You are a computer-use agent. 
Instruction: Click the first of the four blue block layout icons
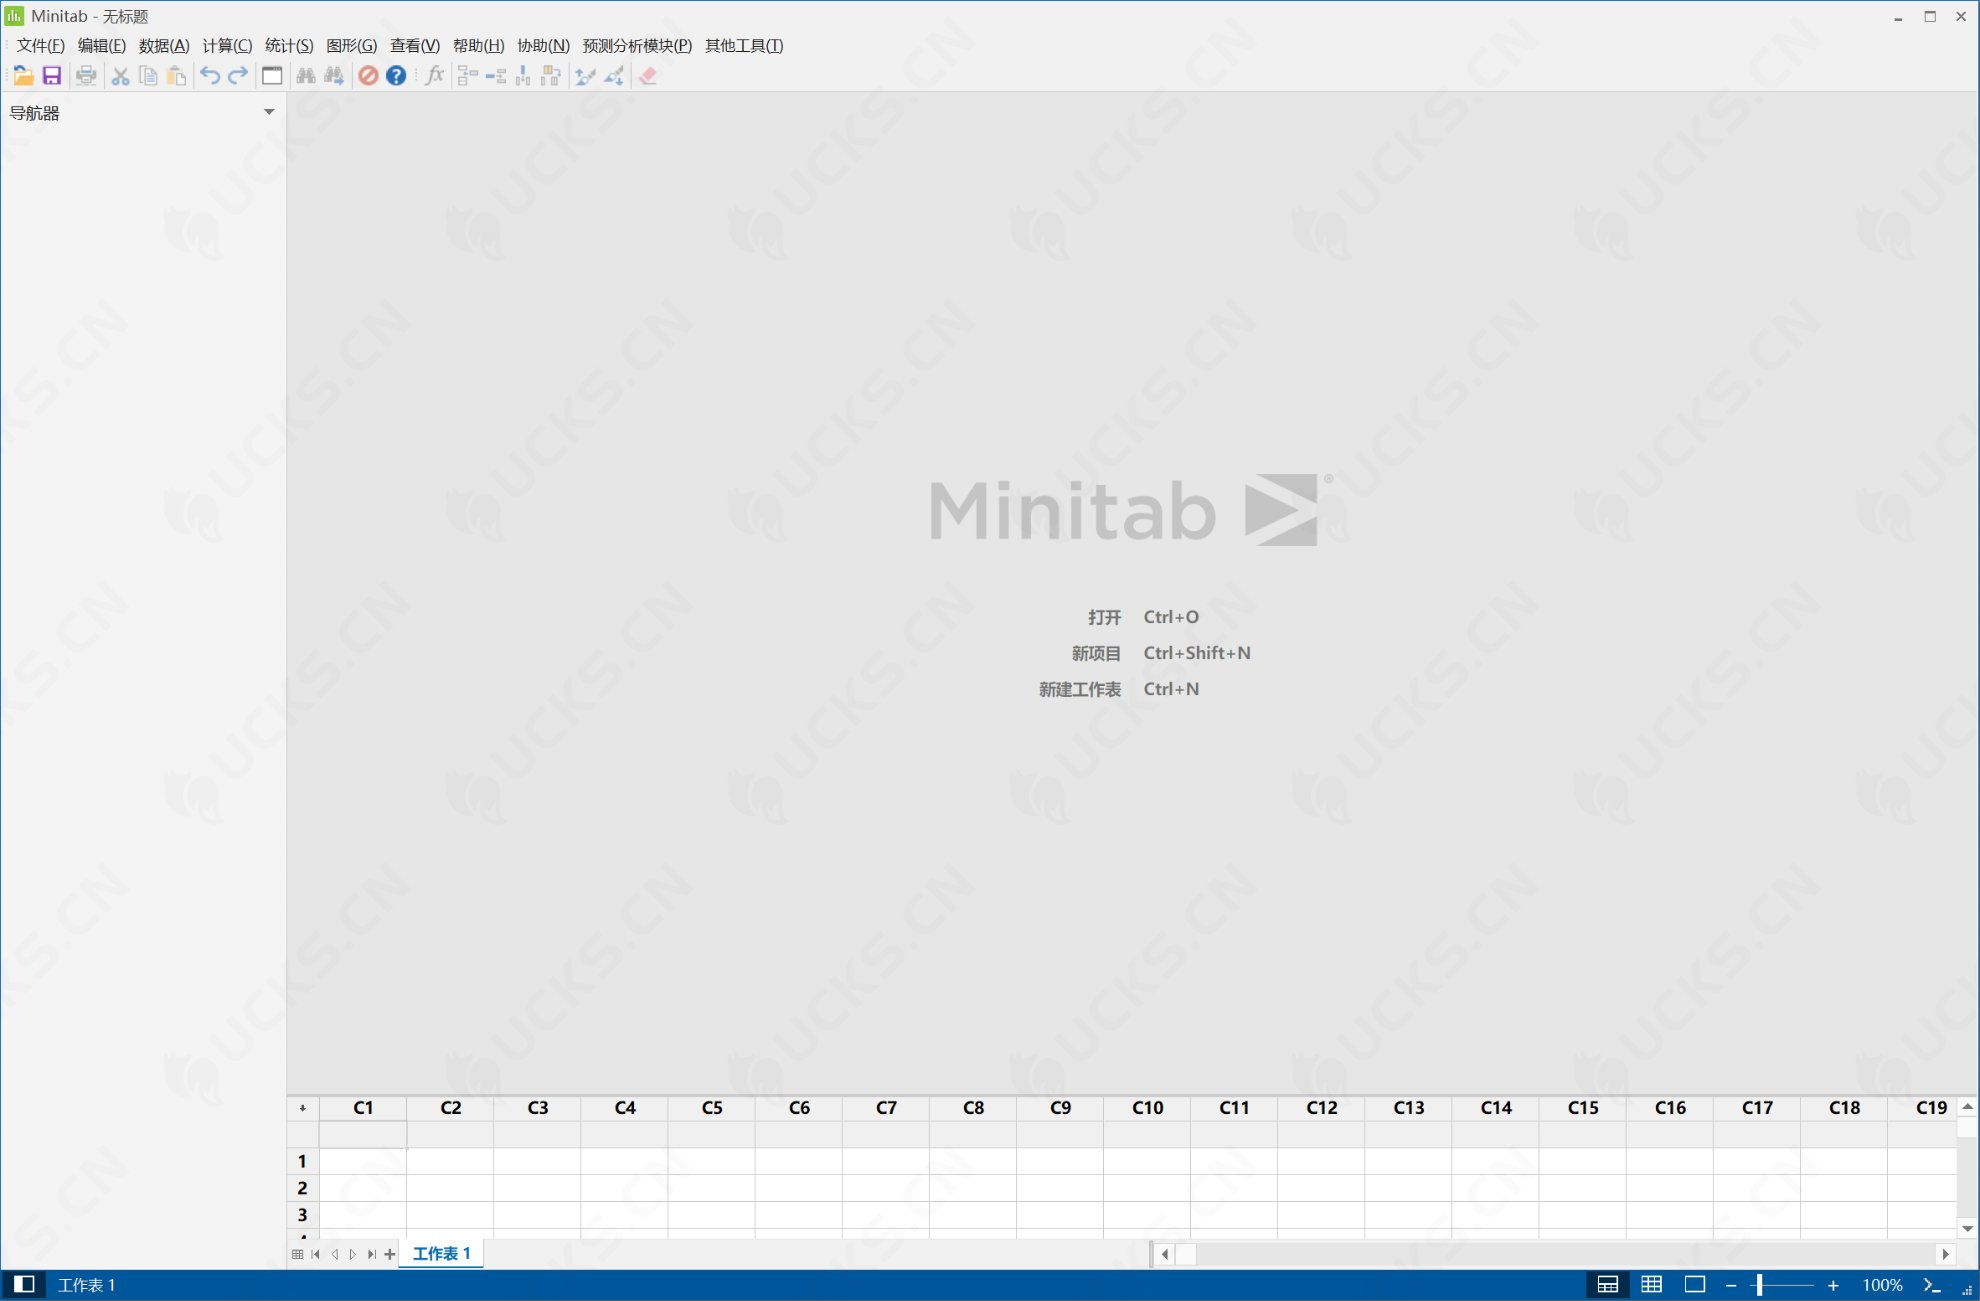click(468, 76)
